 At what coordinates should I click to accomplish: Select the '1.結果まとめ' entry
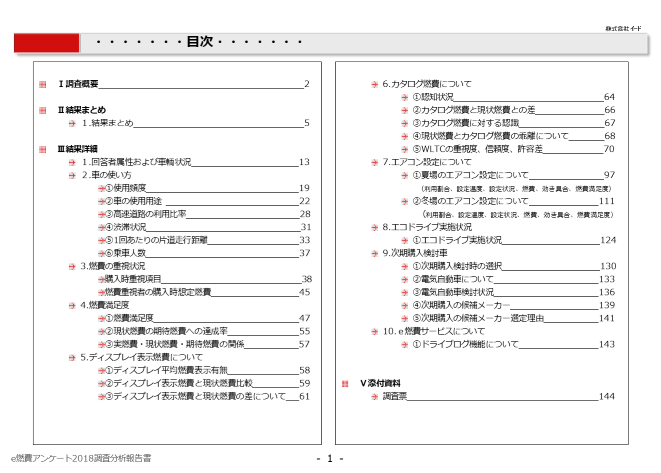click(x=107, y=123)
